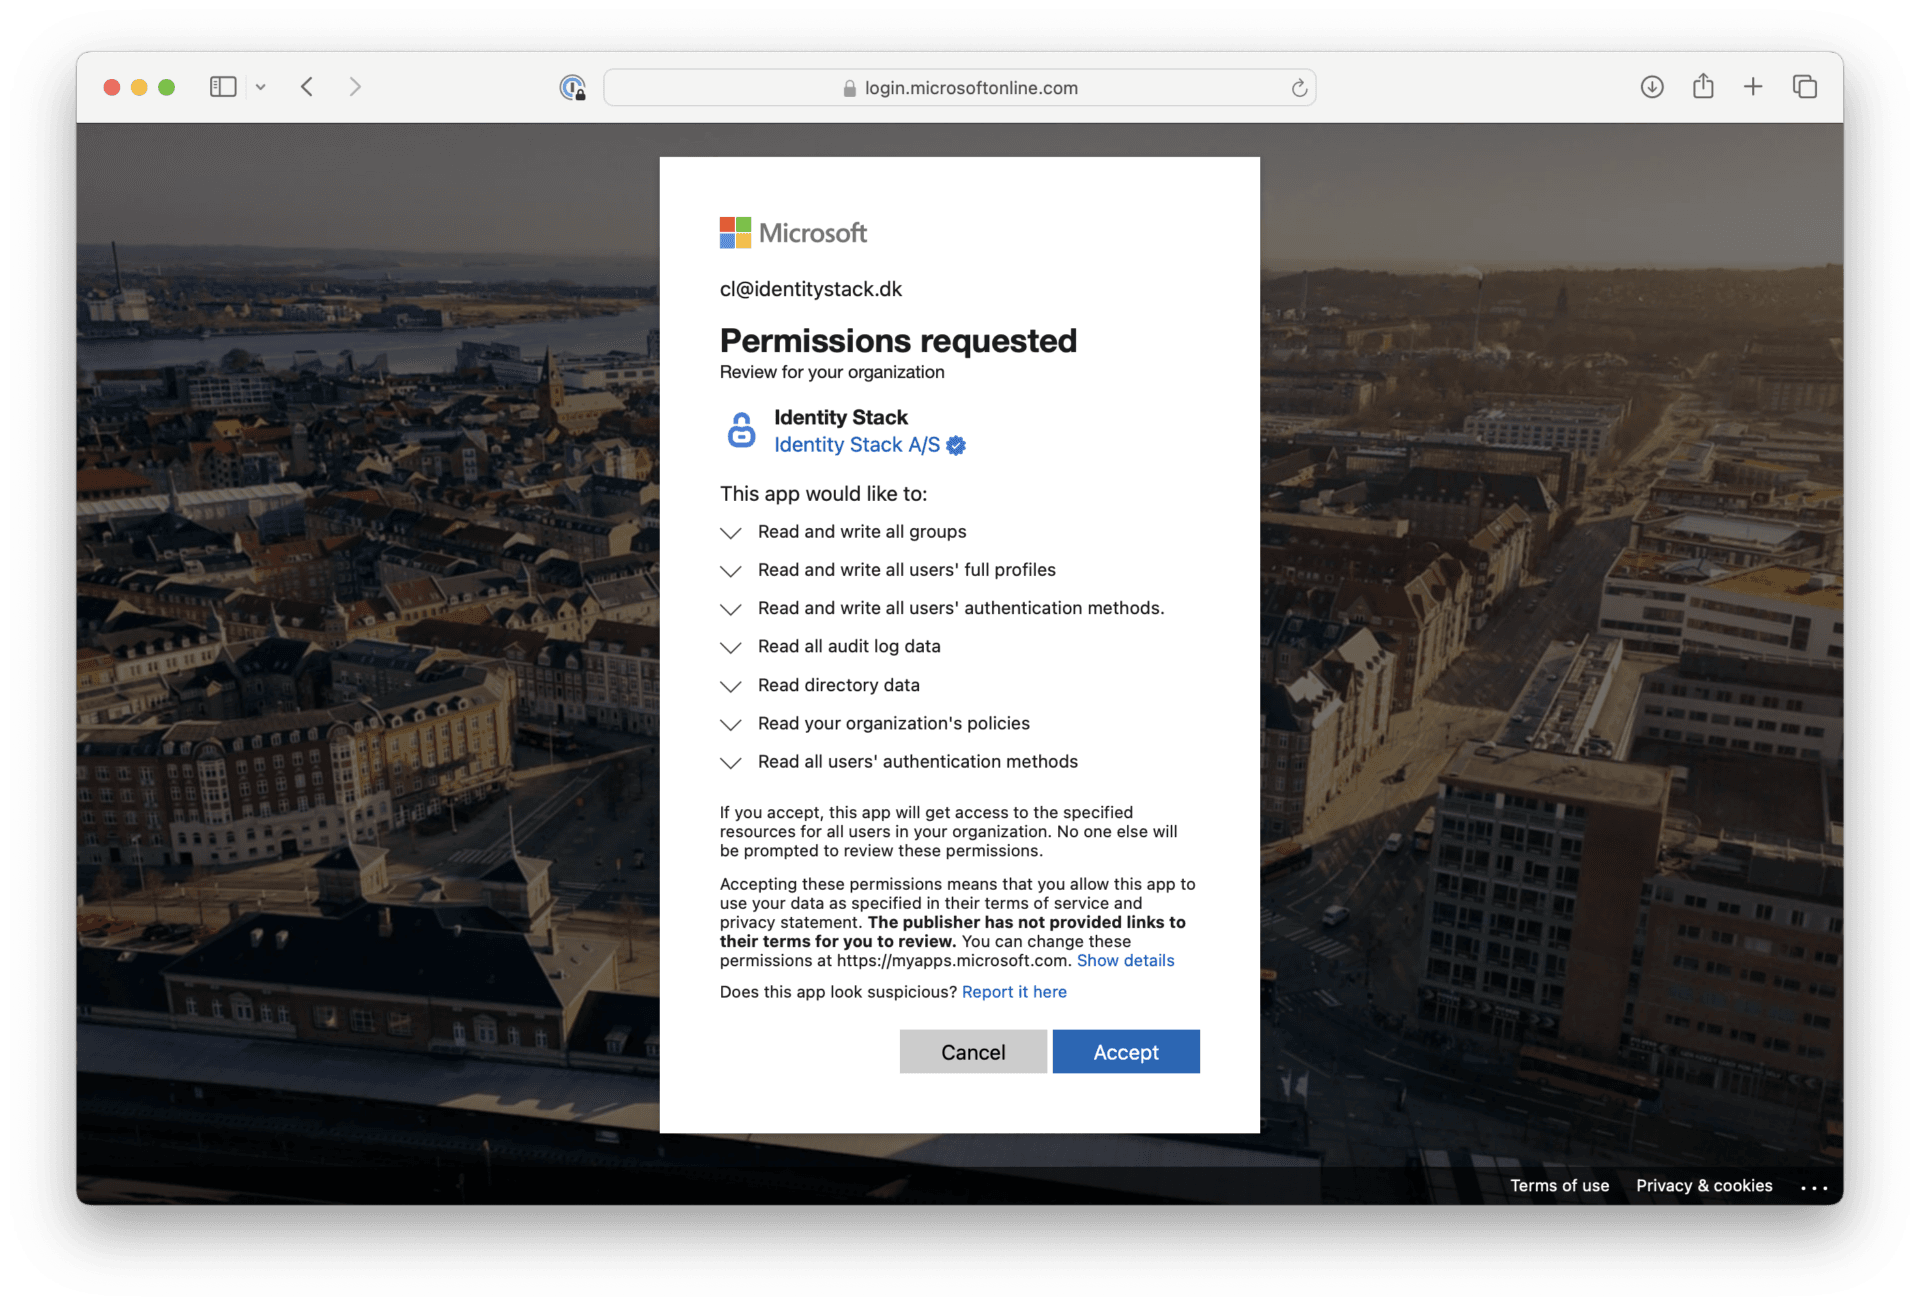Open the Privacy & cookies link
The image size is (1920, 1306).
(1704, 1185)
